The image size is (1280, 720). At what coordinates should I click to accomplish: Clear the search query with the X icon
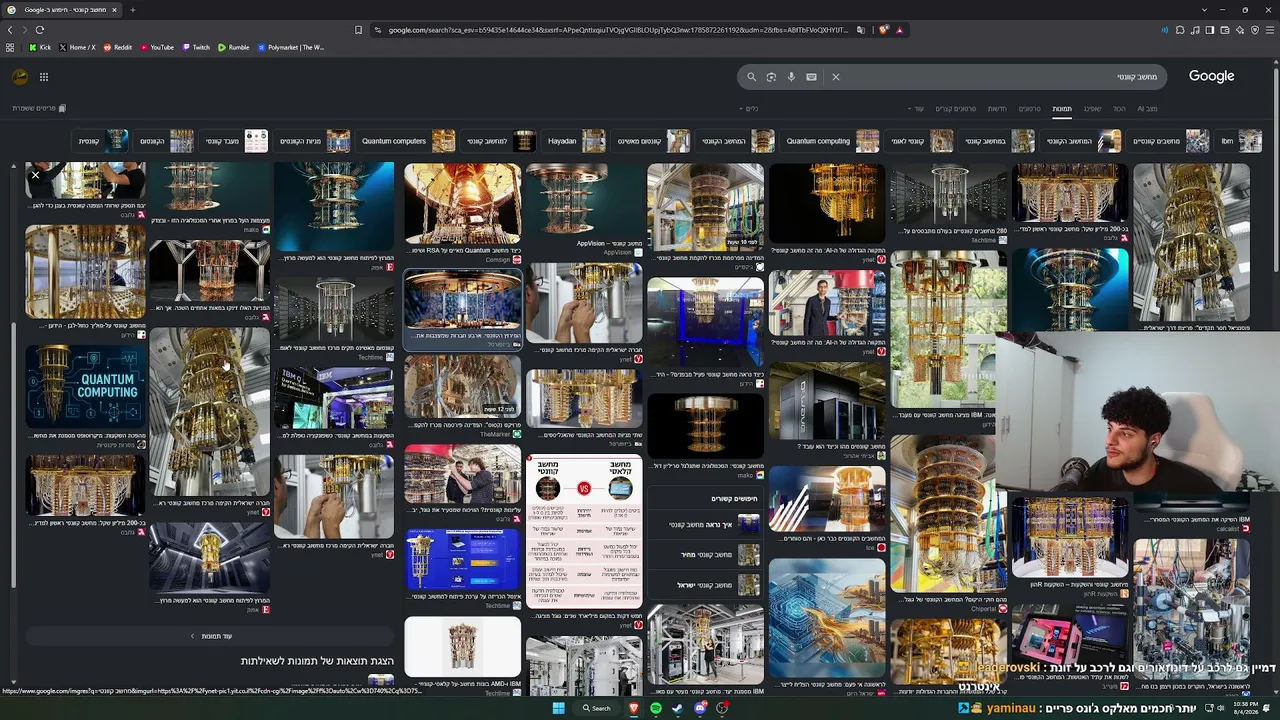point(836,77)
